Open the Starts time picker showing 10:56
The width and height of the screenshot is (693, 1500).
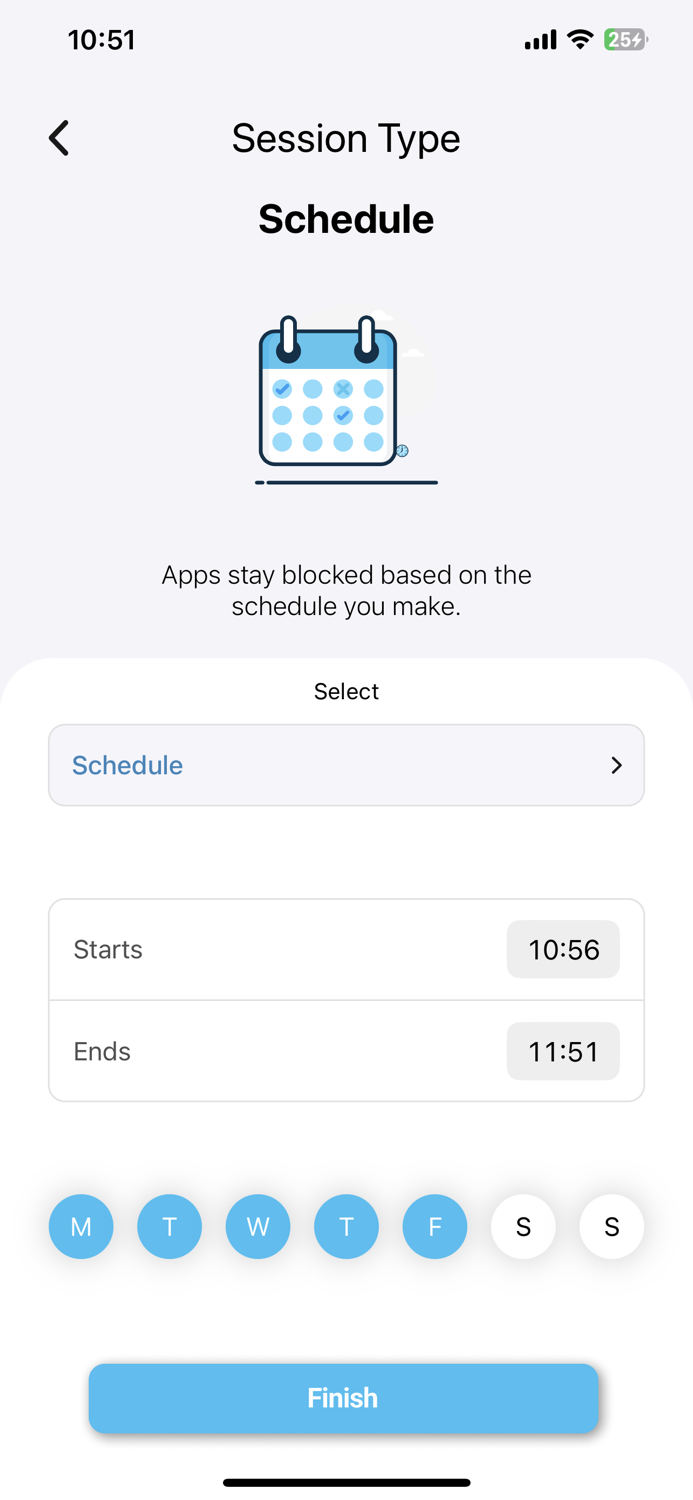coord(563,949)
